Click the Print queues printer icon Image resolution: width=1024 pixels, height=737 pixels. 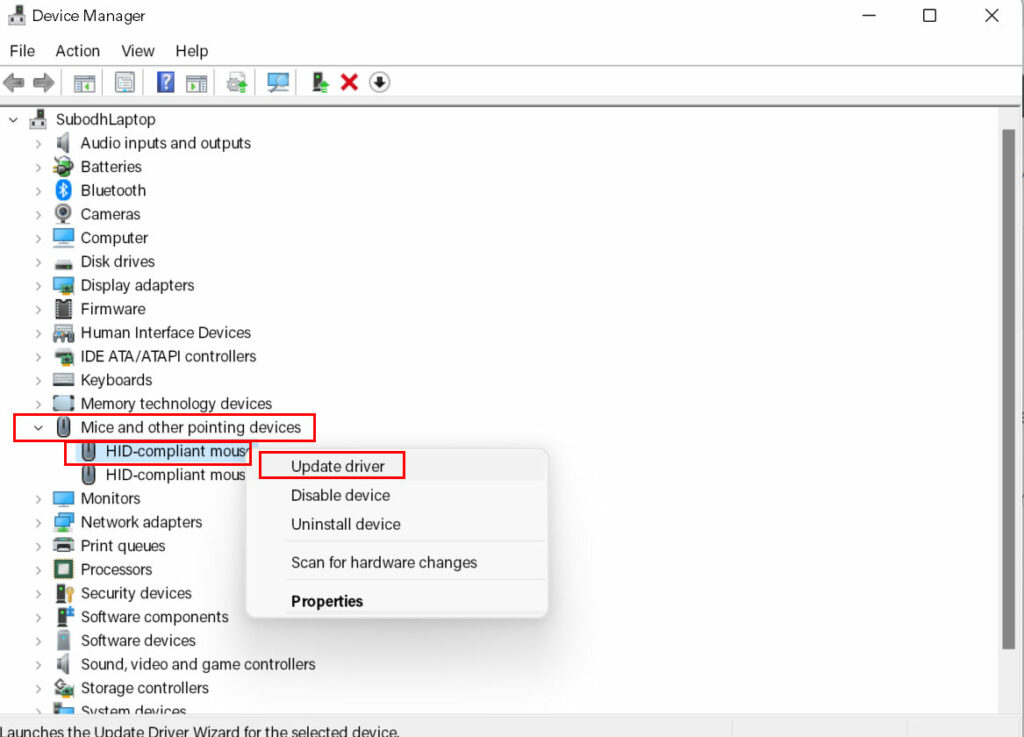point(63,545)
